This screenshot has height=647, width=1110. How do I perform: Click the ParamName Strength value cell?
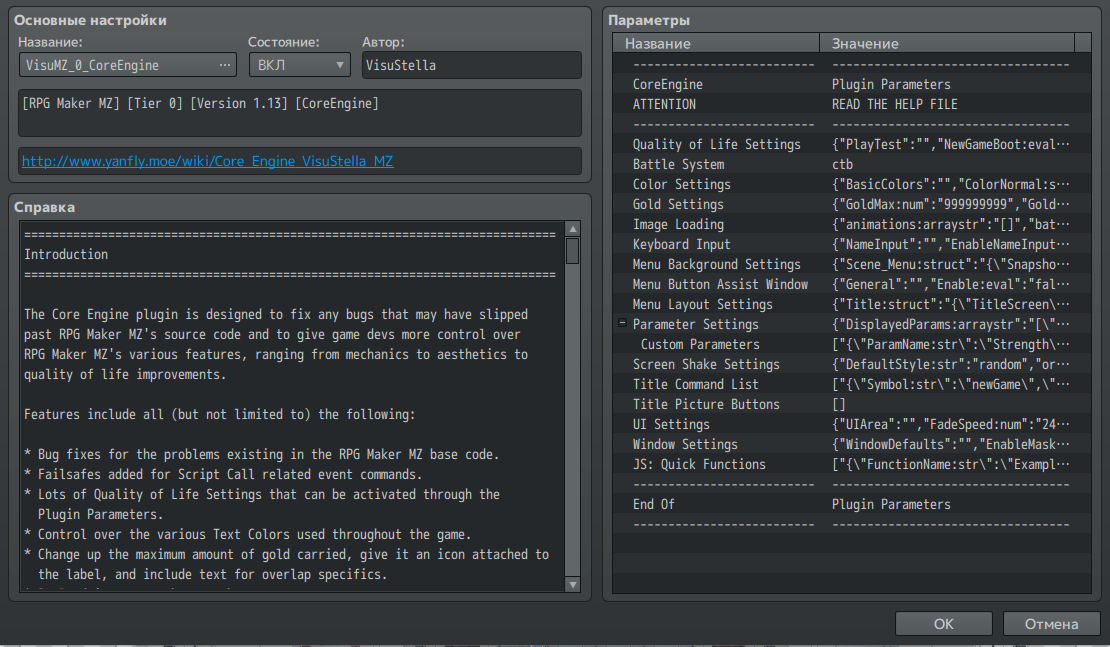point(950,344)
